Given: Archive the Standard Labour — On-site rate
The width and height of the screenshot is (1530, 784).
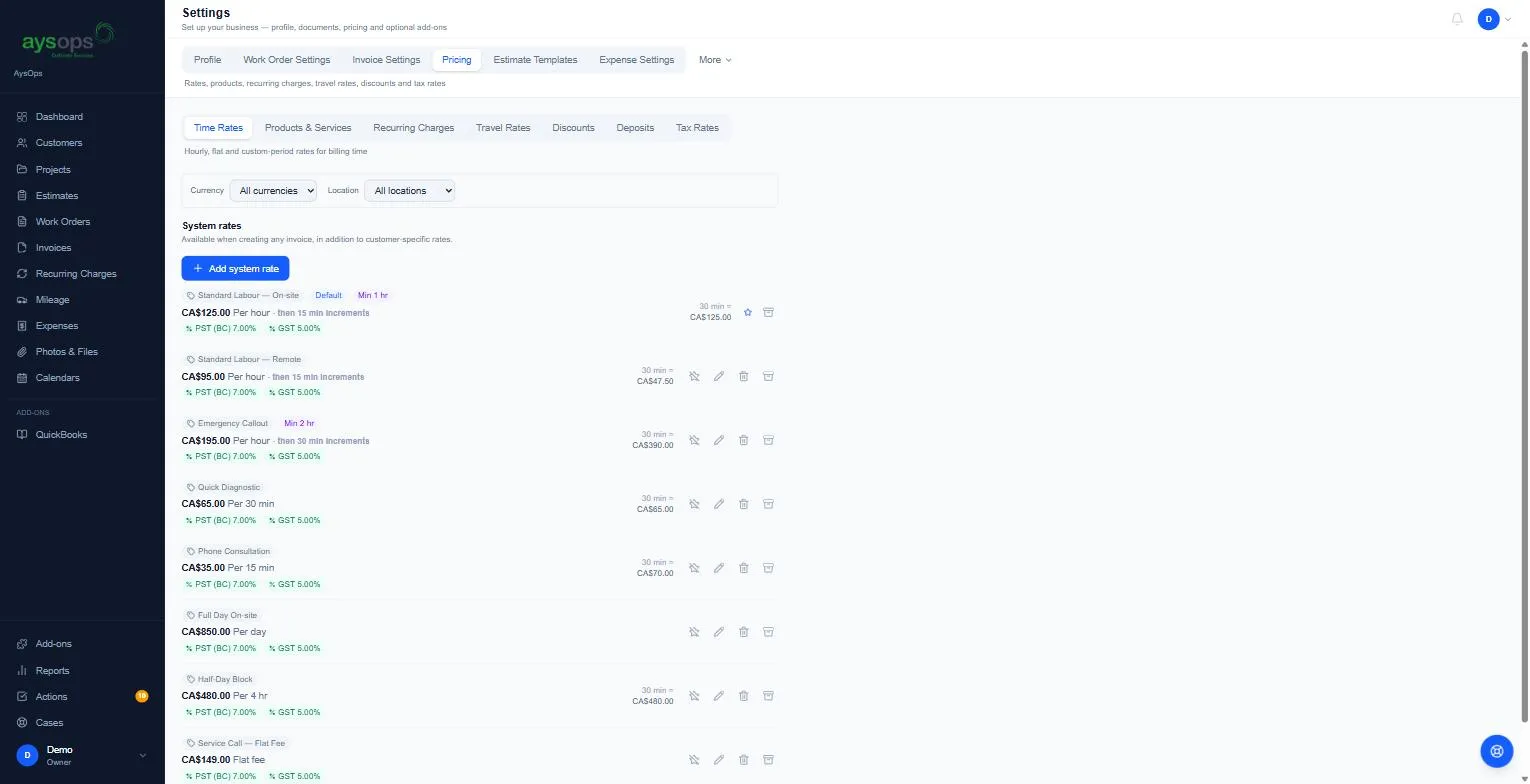Looking at the screenshot, I should point(768,312).
